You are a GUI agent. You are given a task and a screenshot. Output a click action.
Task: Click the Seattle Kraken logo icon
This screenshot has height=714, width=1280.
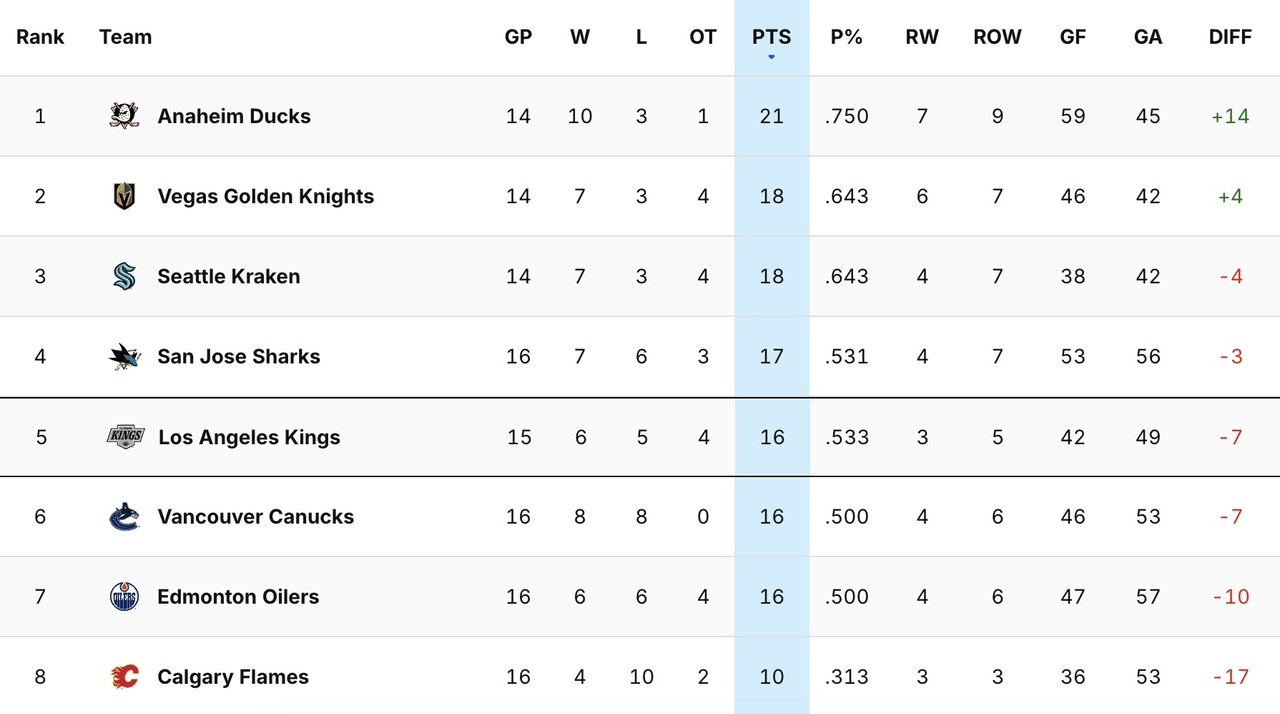point(123,276)
